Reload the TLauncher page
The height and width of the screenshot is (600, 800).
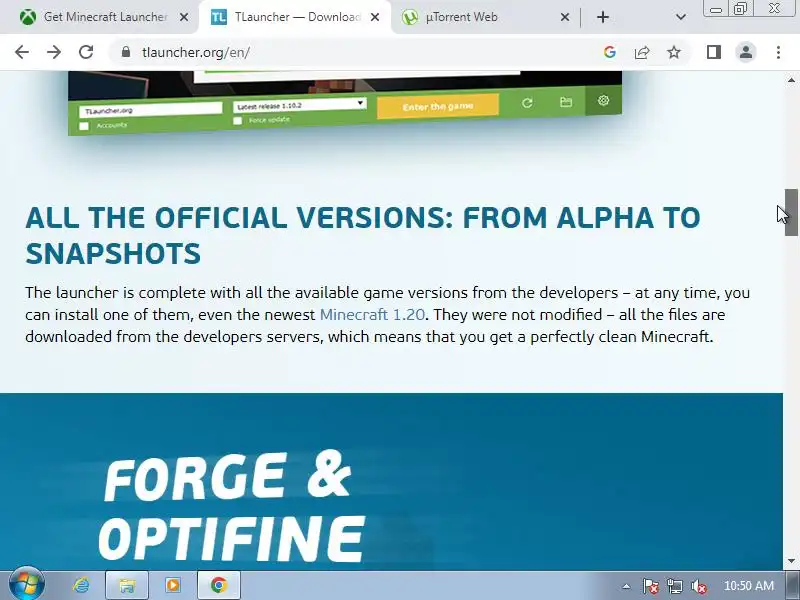click(x=86, y=52)
